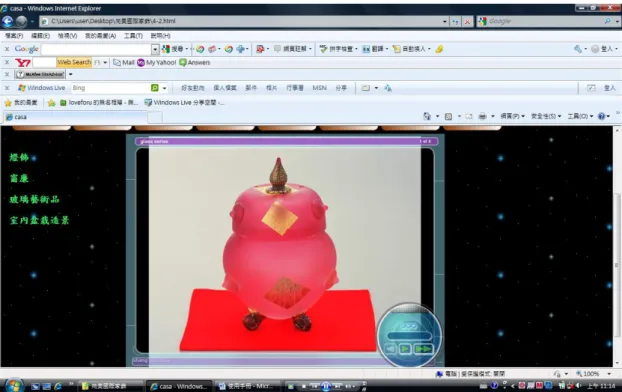622x392 pixels.
Task: Click the Windows Start orb
Action: 13,386
